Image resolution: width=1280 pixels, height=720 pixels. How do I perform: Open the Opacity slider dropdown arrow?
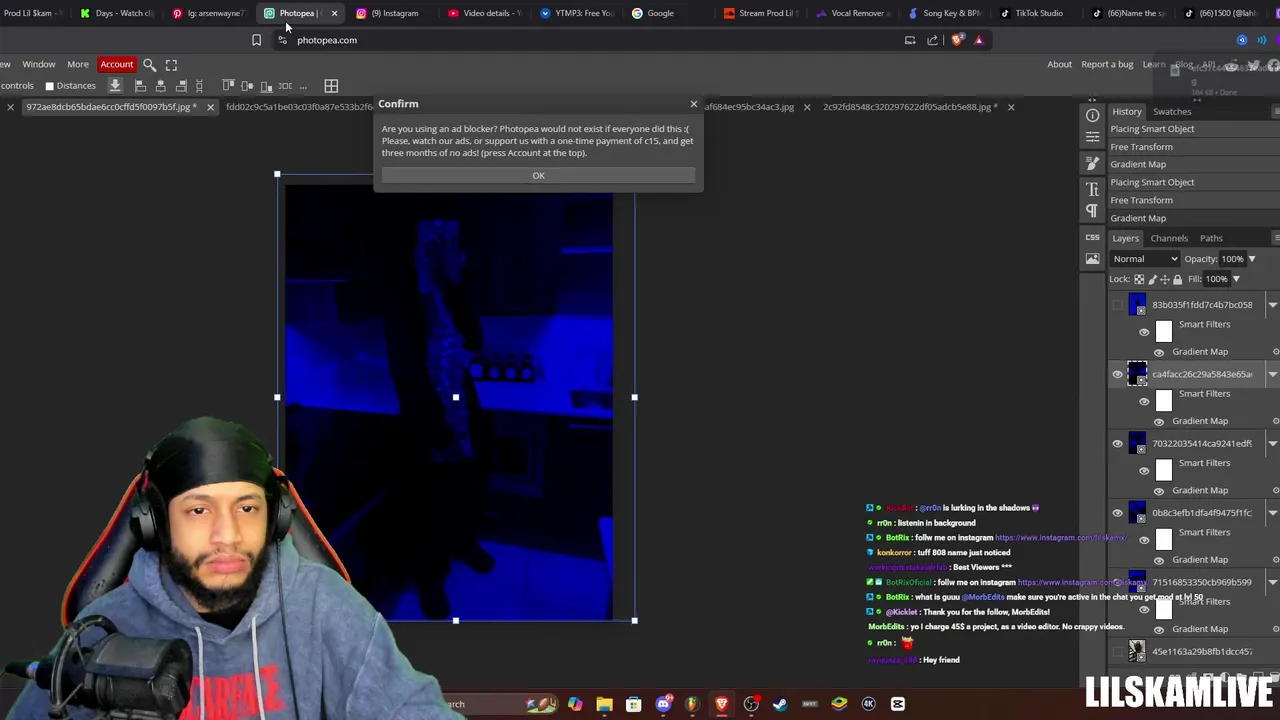pyautogui.click(x=1251, y=259)
